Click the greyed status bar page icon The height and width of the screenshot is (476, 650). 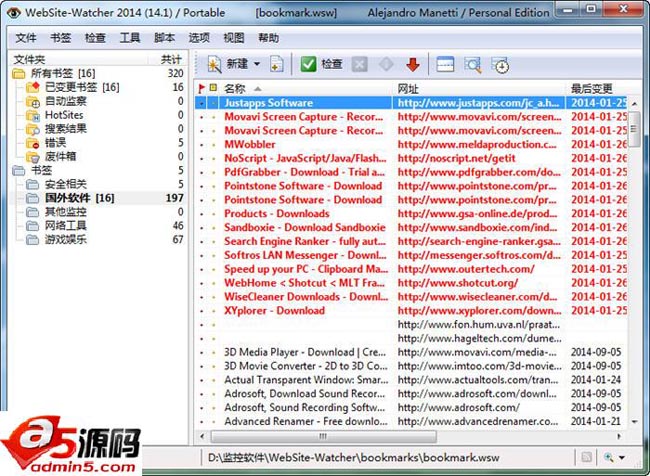click(x=586, y=457)
